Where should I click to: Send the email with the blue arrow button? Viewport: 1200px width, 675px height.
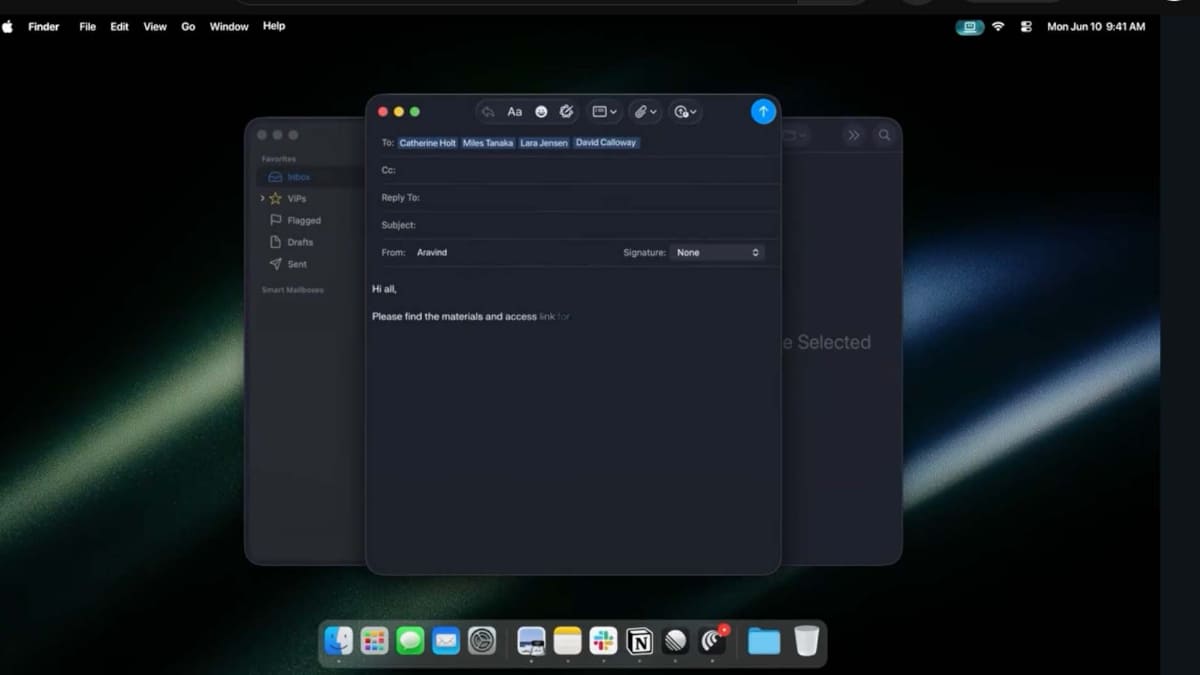(x=763, y=112)
